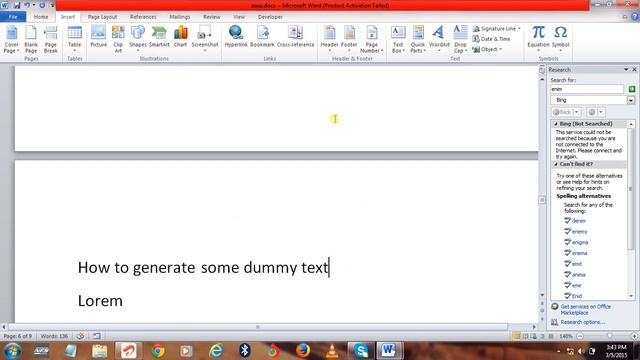Viewport: 640px width, 360px height.
Task: Open Quick Parts menu
Action: pos(418,39)
